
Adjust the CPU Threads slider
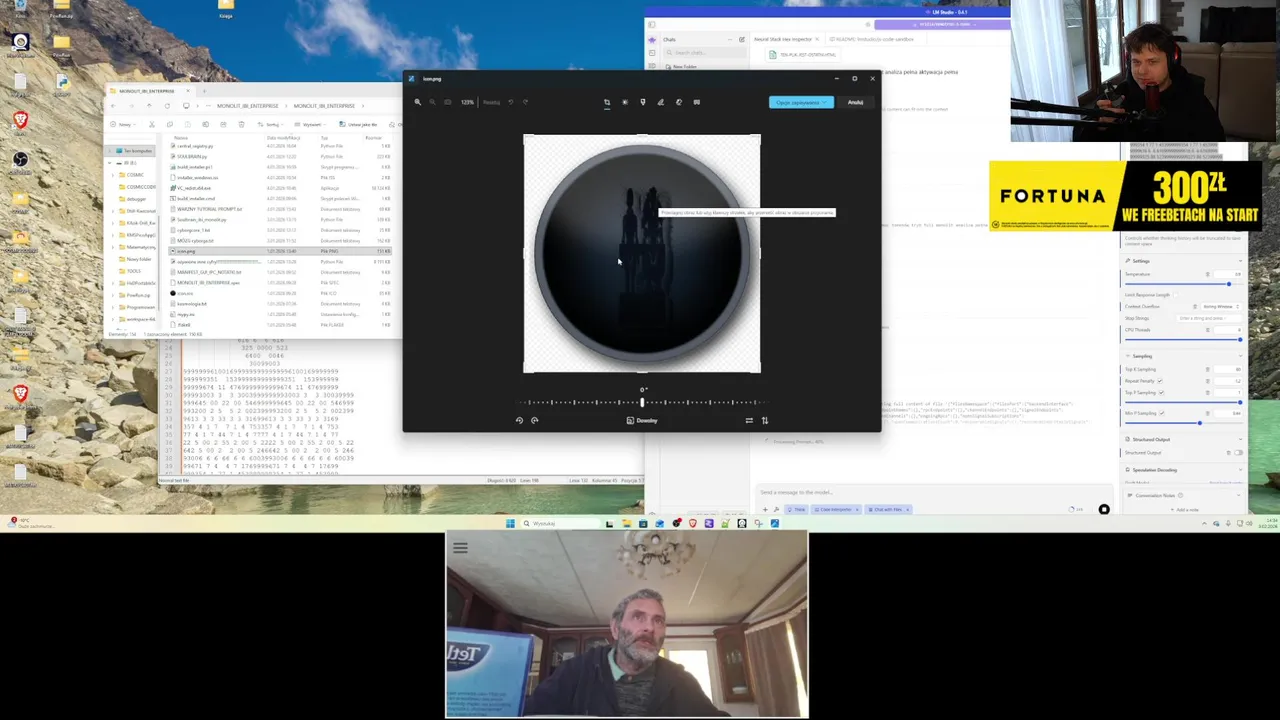[x=1184, y=340]
